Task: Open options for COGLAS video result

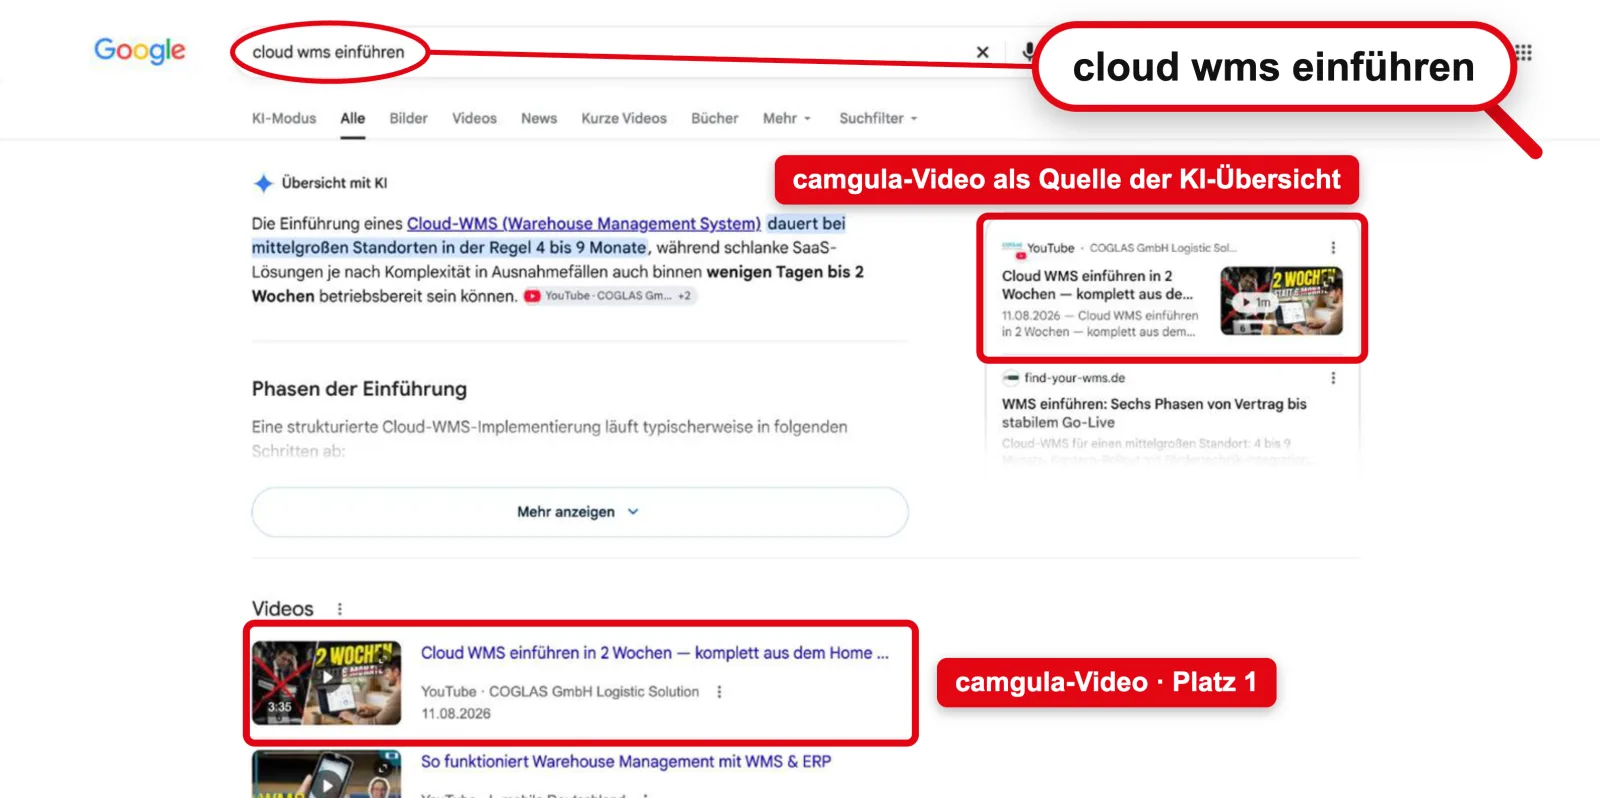Action: [719, 692]
